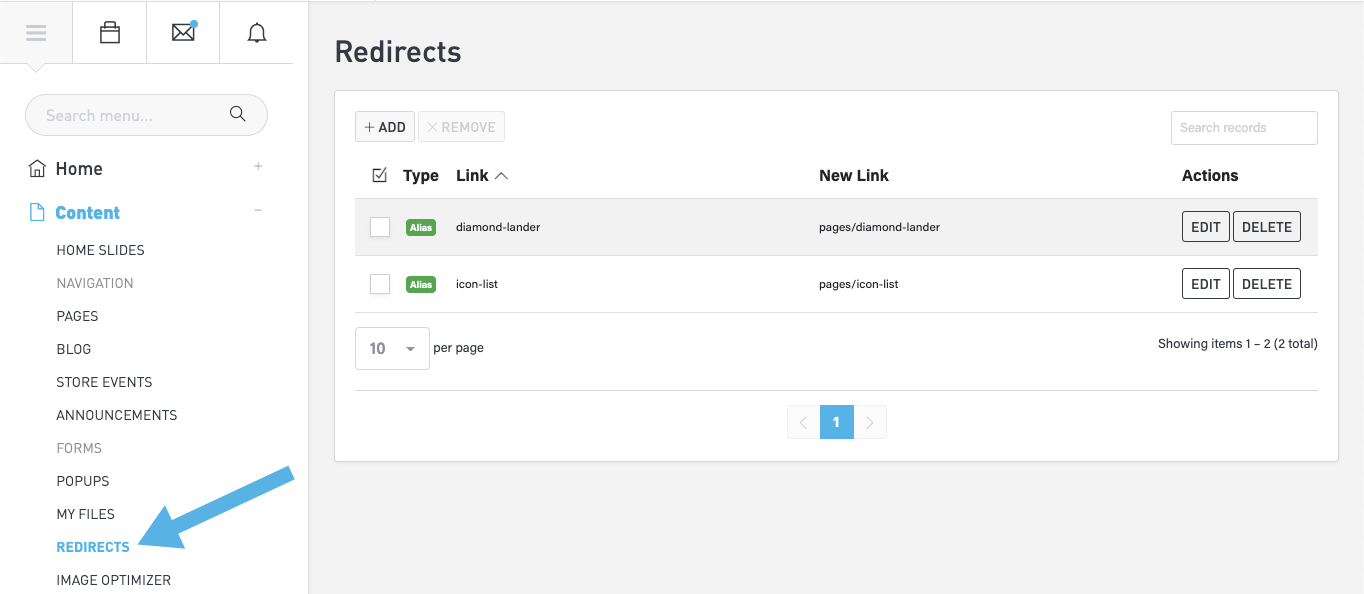Click the Search records field

click(x=1243, y=128)
